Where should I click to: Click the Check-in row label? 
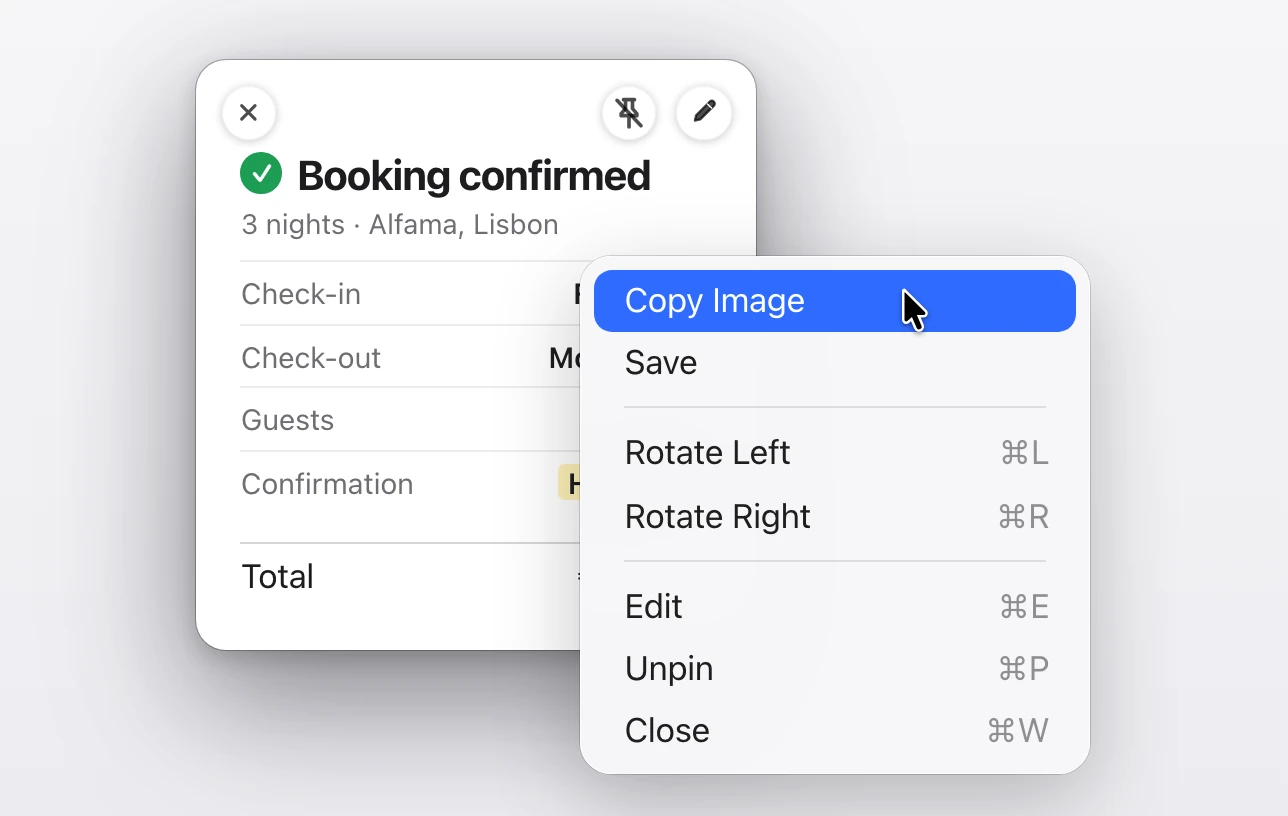[x=301, y=294]
